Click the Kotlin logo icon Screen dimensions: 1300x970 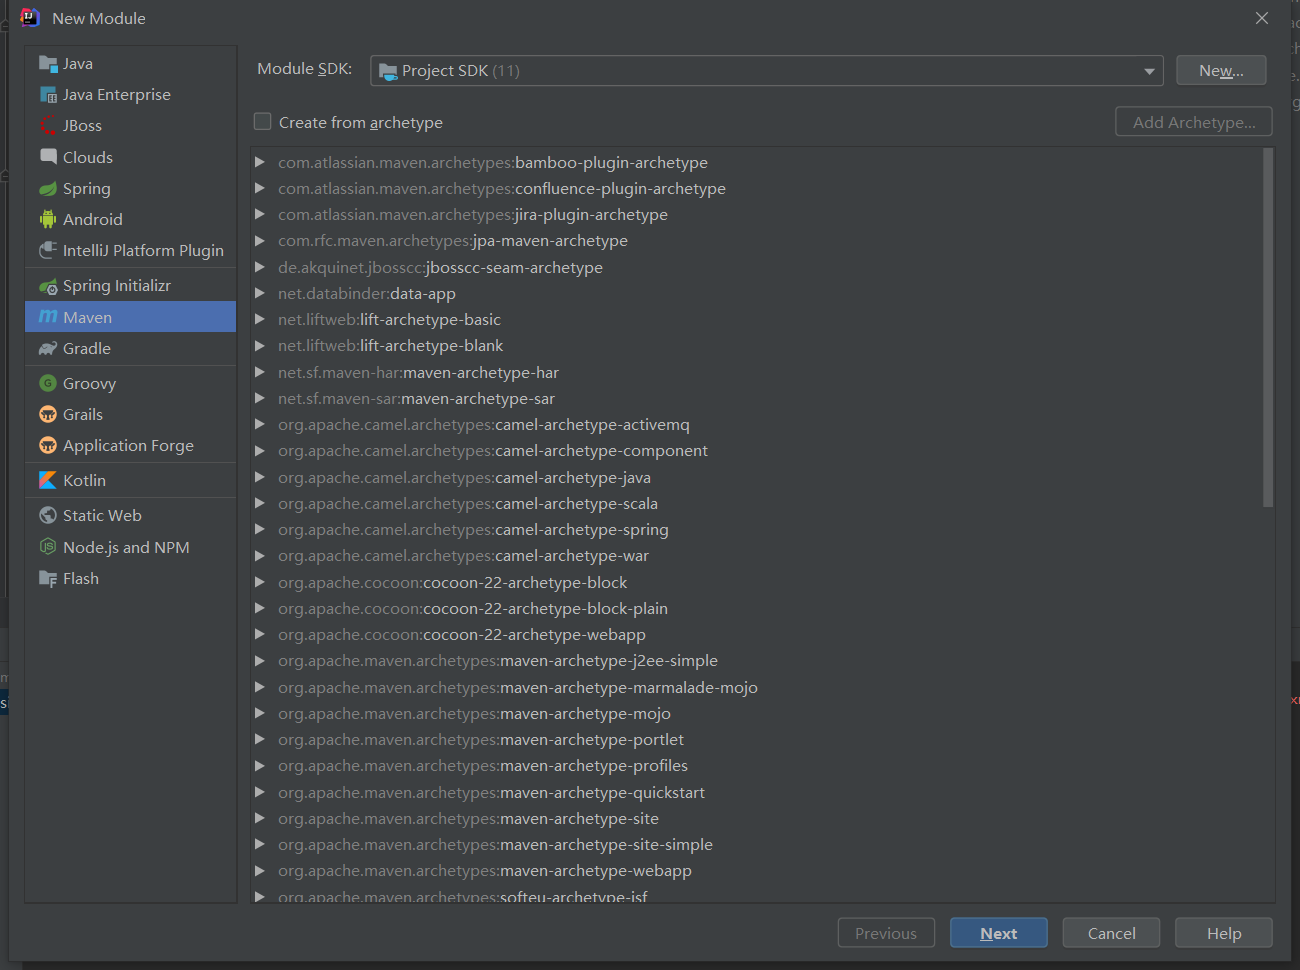click(x=48, y=481)
